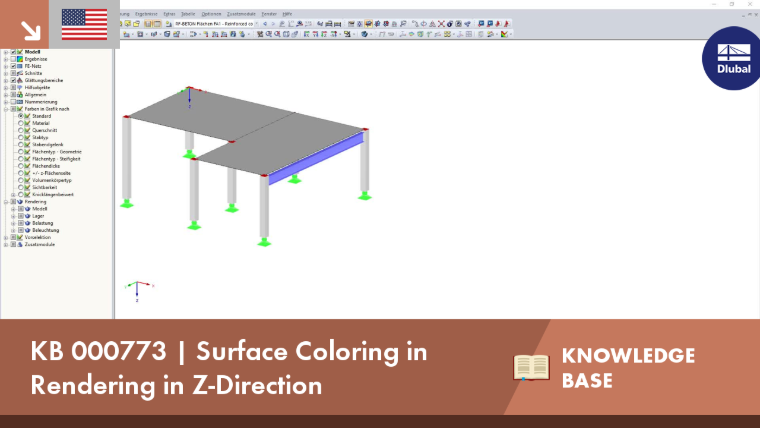
Task: Expand the Lager node under Rendering
Action: [14, 216]
